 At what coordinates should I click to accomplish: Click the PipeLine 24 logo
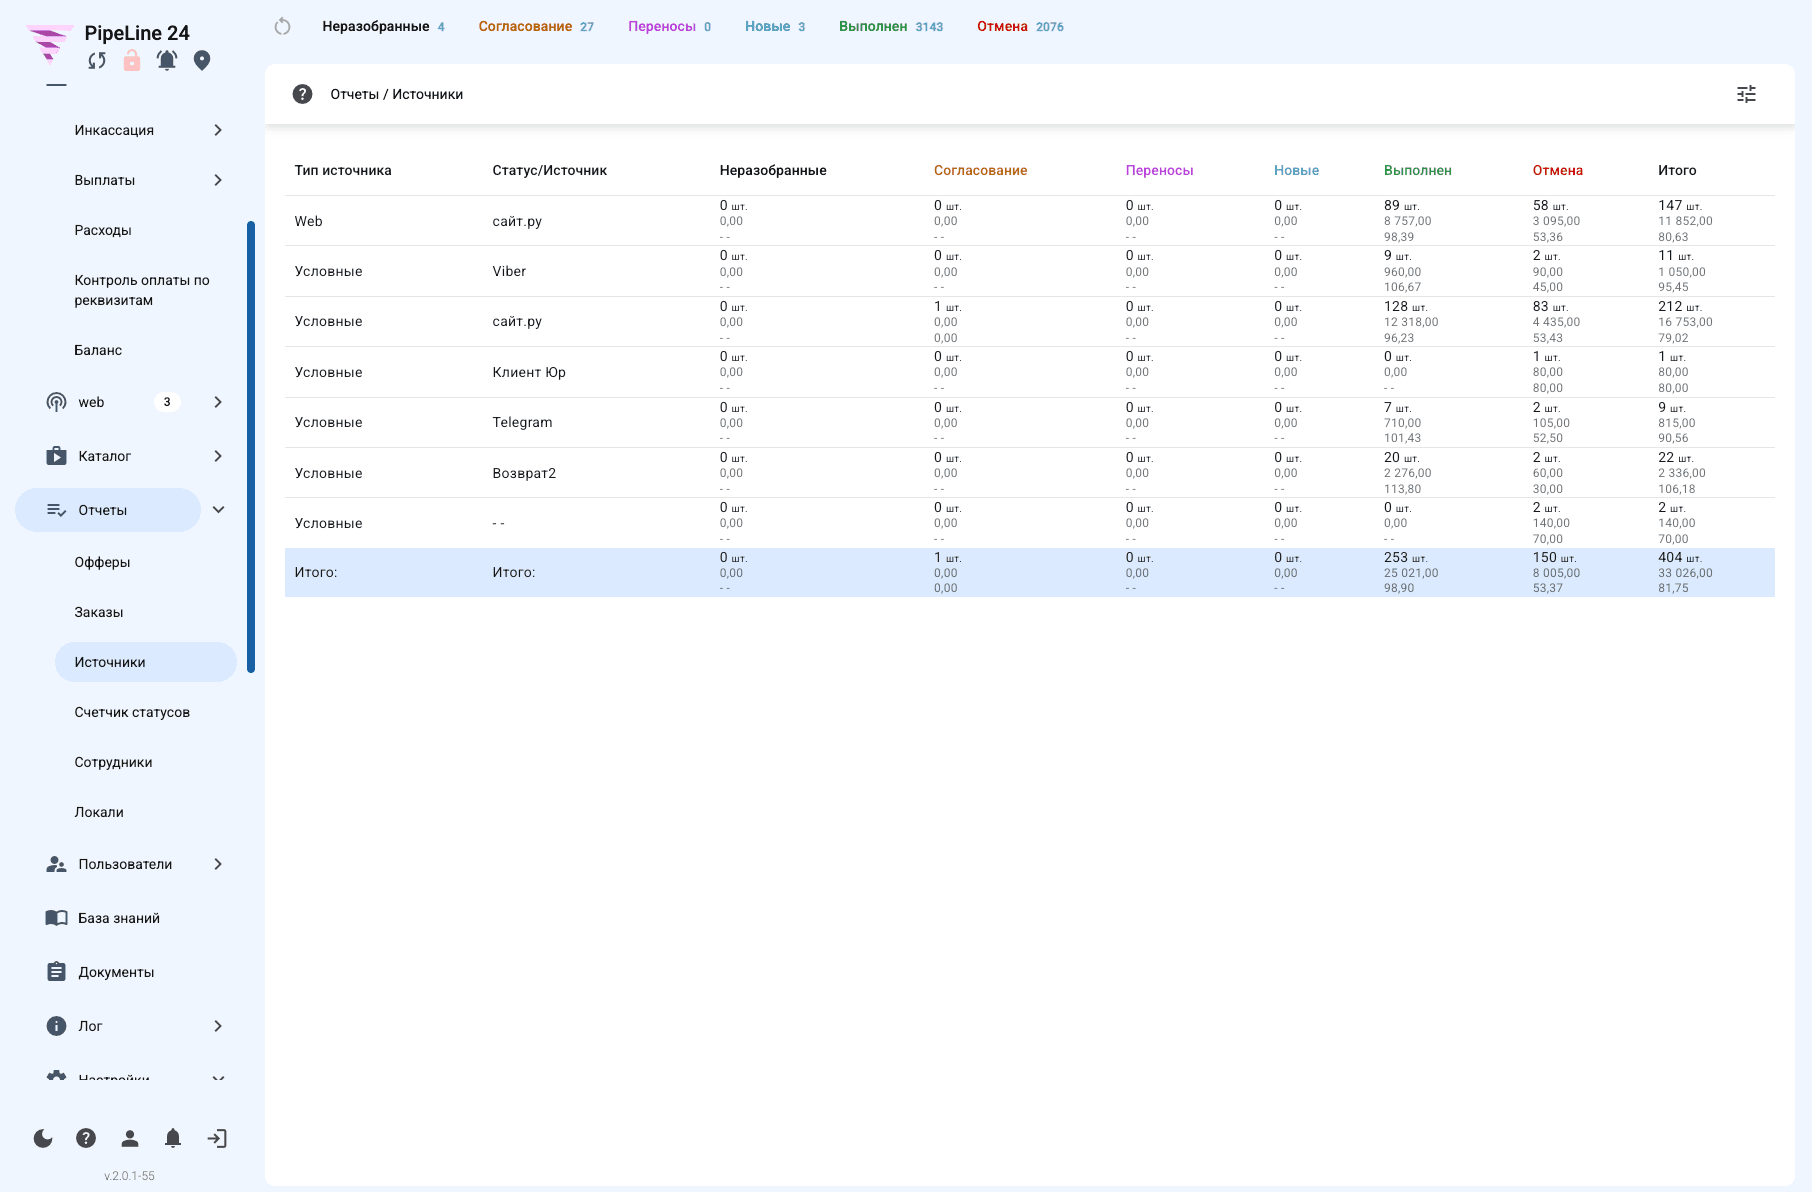pos(50,43)
